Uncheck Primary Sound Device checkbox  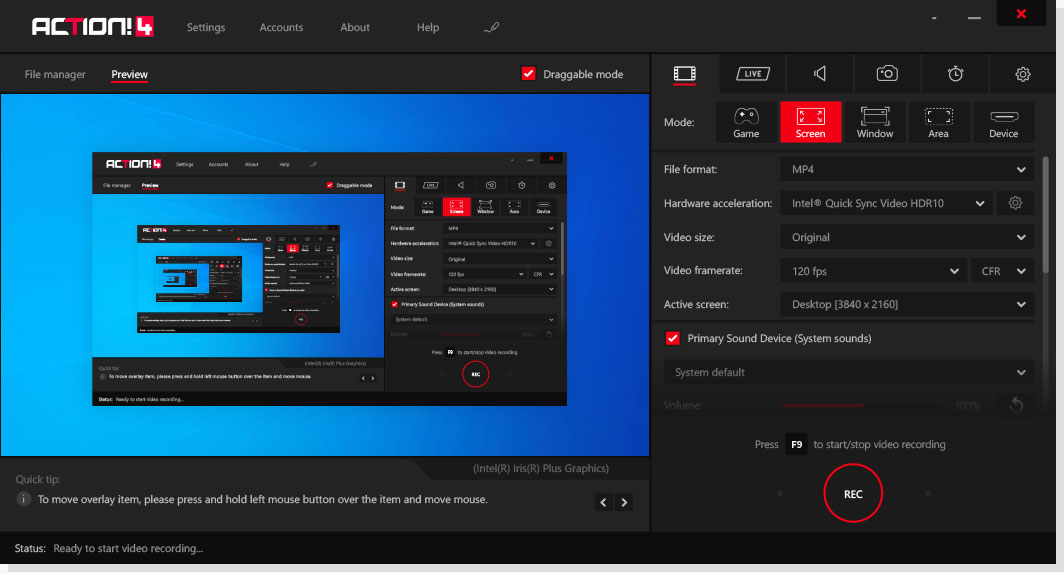[673, 339]
